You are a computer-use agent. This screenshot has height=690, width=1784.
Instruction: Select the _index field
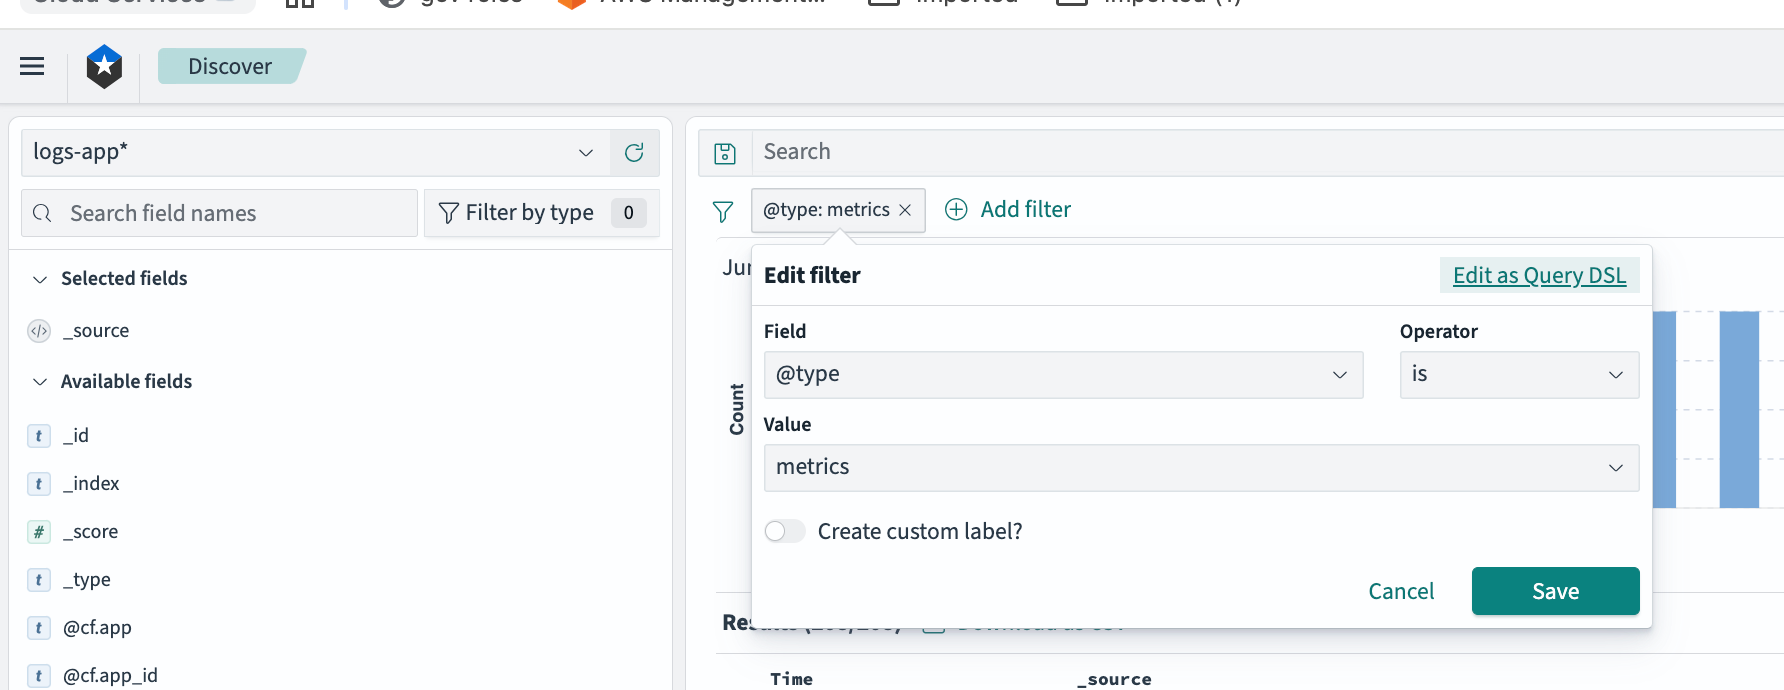(x=91, y=483)
